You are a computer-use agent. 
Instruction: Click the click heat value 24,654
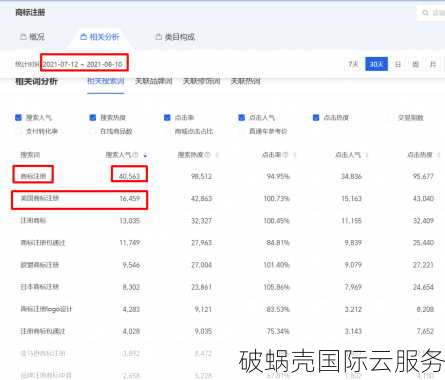pyautogui.click(x=423, y=287)
